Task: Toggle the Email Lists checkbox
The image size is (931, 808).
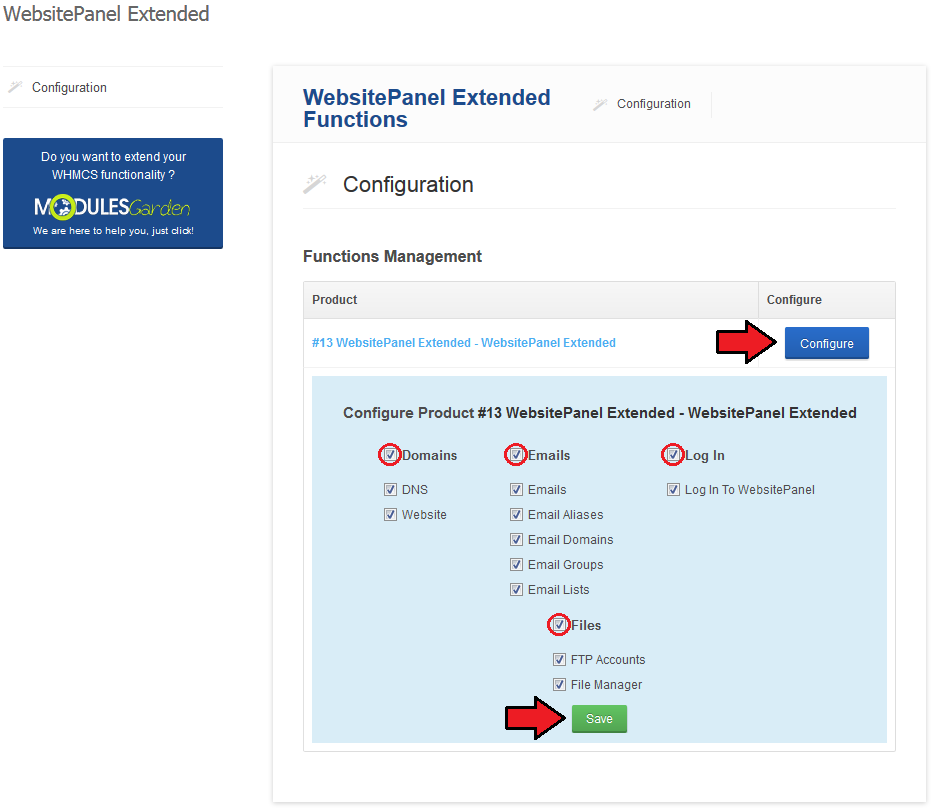Action: click(x=516, y=590)
